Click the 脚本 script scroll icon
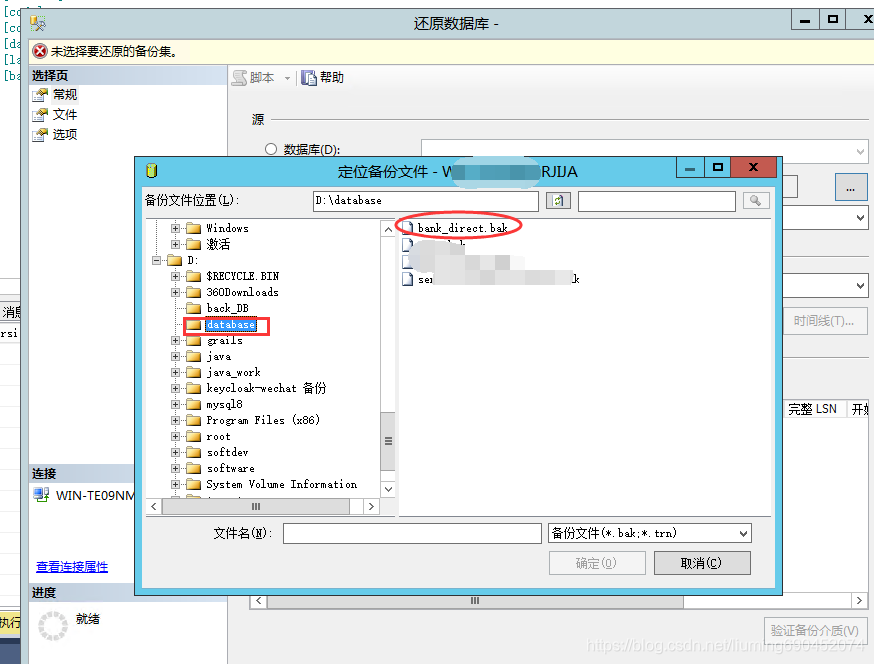The height and width of the screenshot is (664, 874). tap(239, 77)
